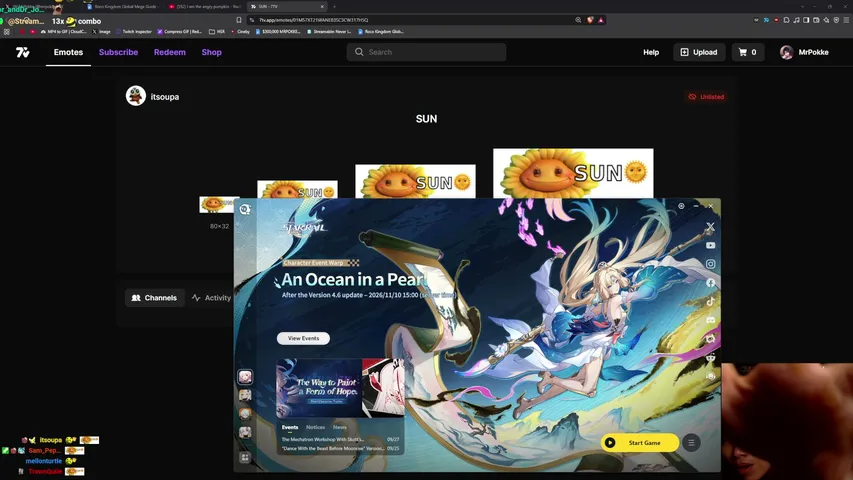Open the TikTok link in launcher sidebar
Image resolution: width=853 pixels, height=480 pixels.
(x=710, y=301)
